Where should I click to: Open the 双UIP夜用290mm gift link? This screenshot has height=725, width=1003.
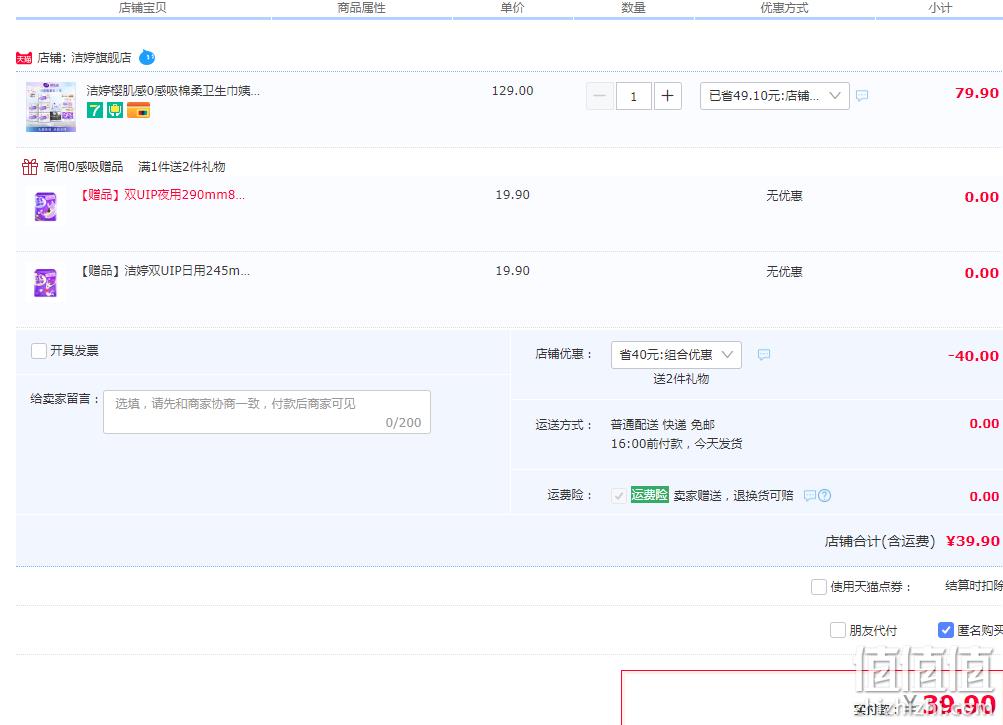point(162,195)
